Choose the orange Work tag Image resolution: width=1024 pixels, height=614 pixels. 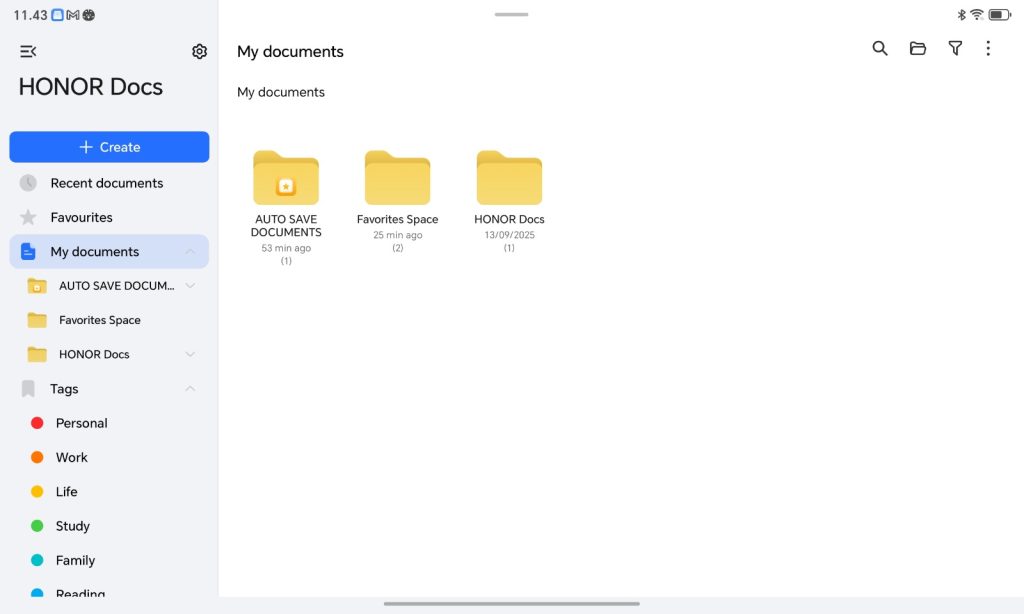[70, 457]
